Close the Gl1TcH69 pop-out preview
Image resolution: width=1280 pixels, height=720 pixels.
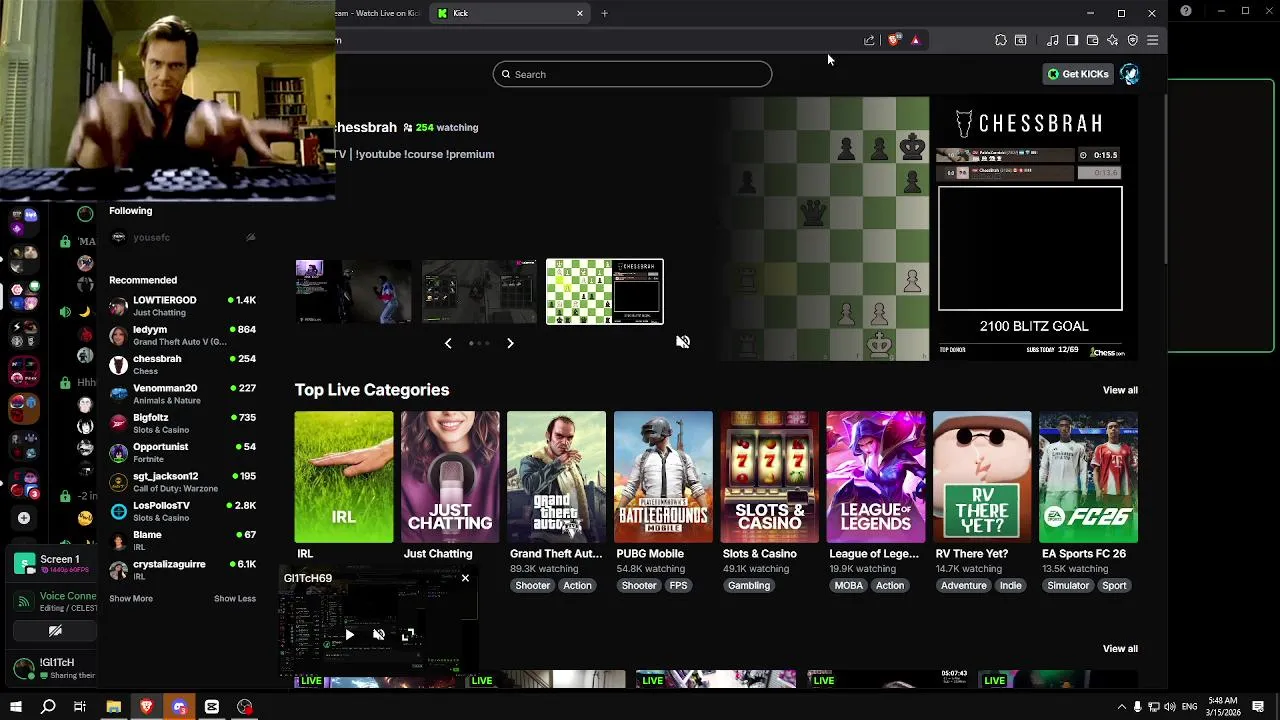465,578
